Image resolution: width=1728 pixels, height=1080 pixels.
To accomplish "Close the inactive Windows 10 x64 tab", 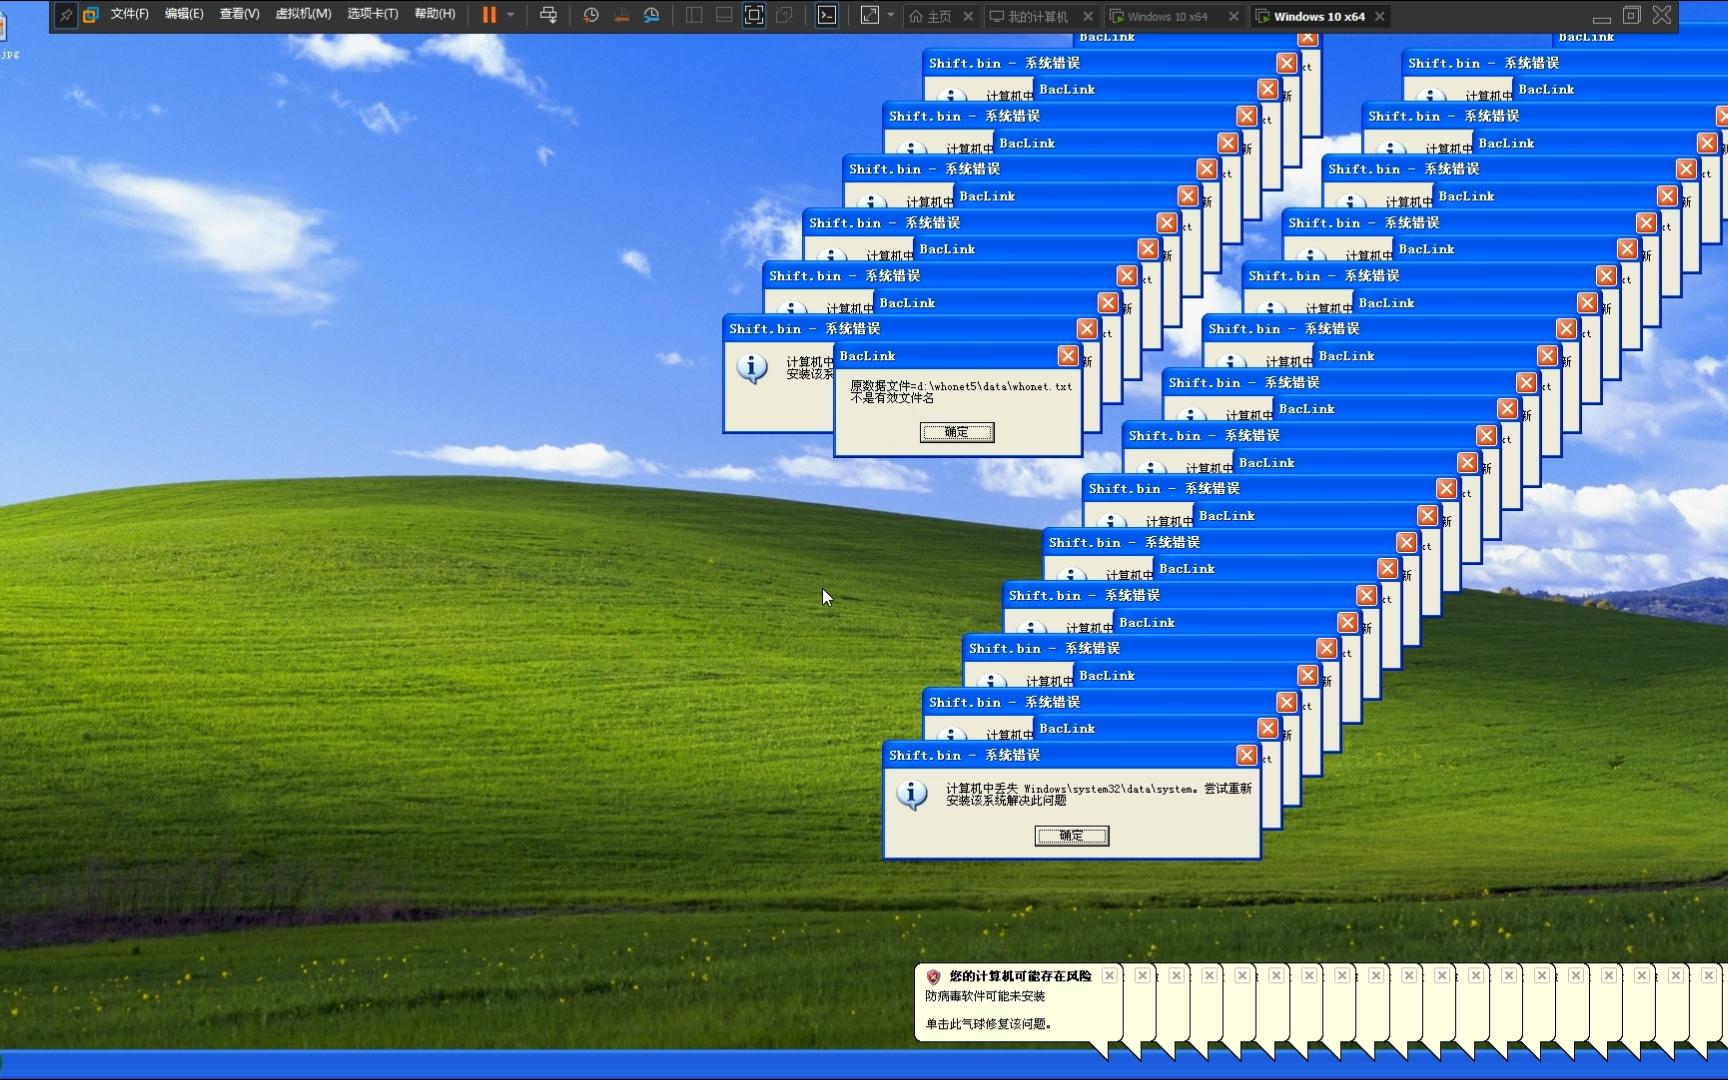I will click(1234, 16).
